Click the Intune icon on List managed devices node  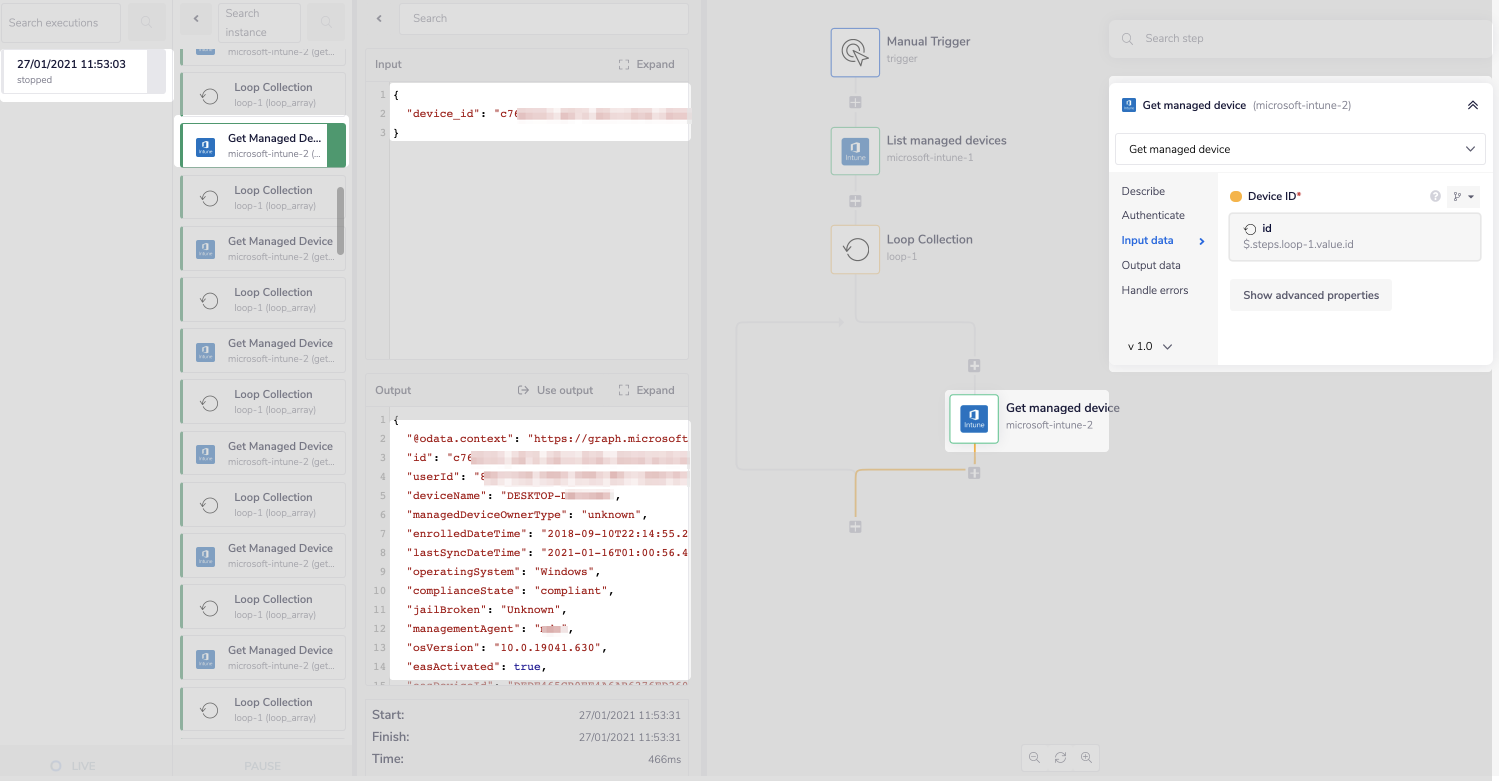(x=855, y=150)
